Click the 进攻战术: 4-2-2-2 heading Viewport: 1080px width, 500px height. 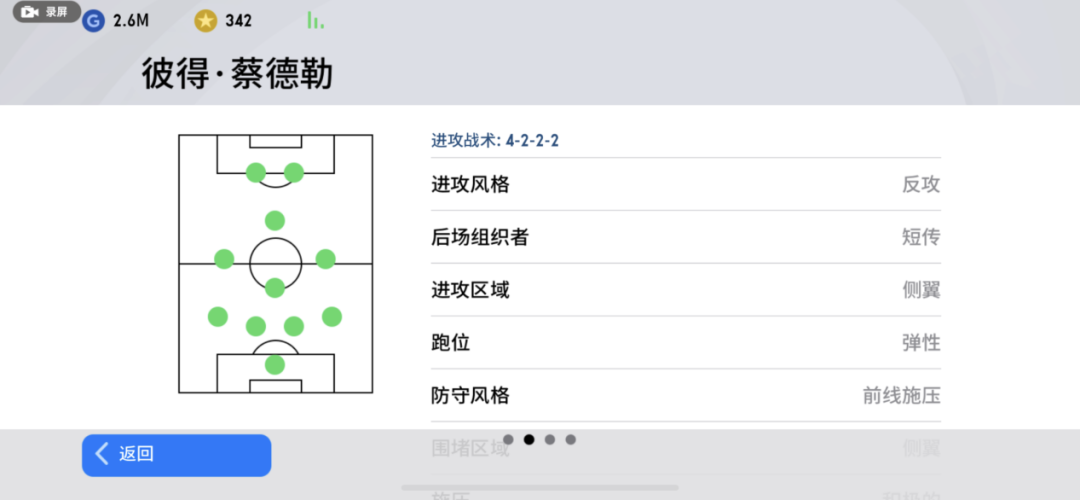point(495,141)
